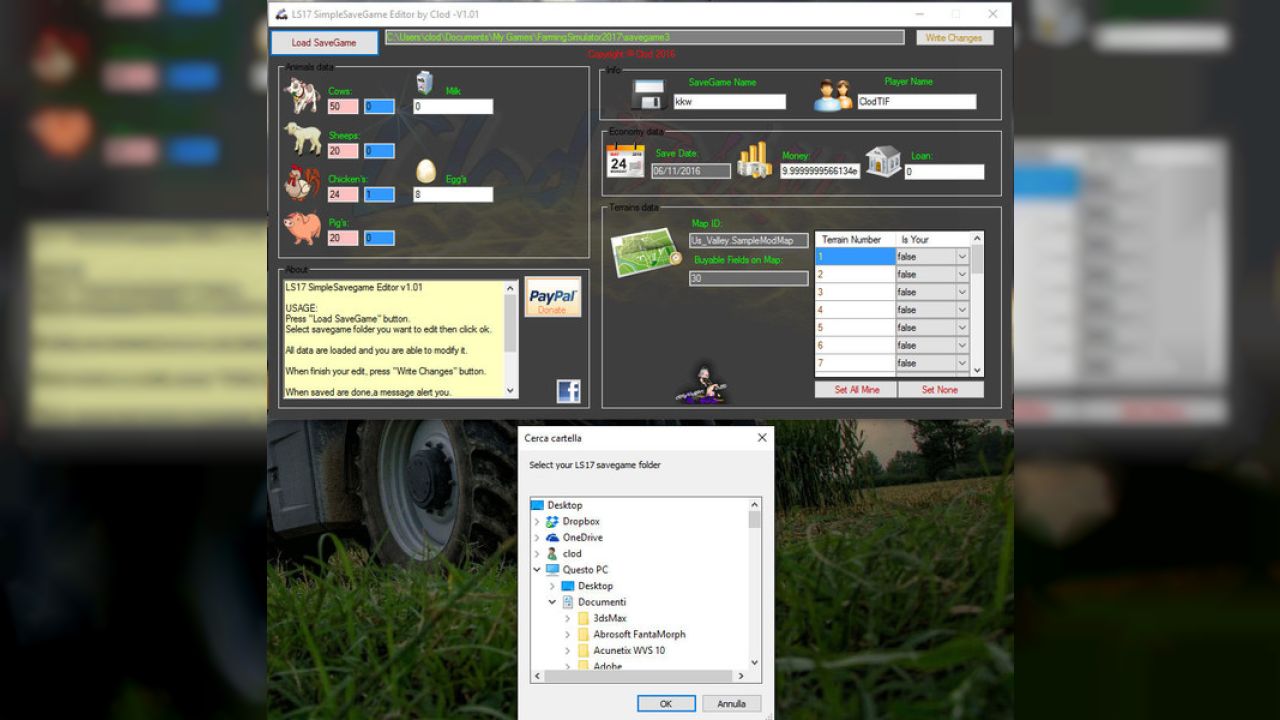Click Annulla in Cerca cartella dialog

(x=731, y=704)
